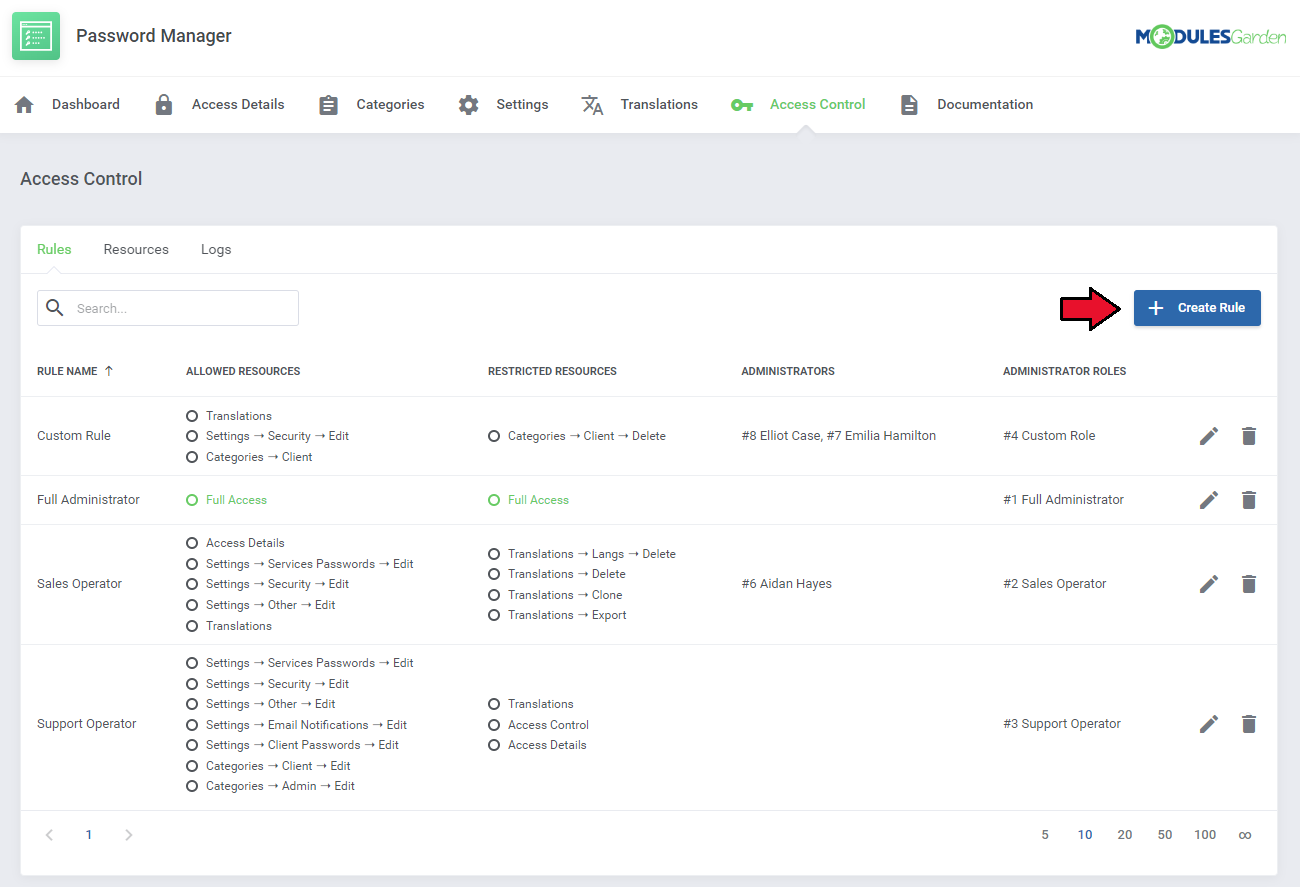
Task: Open the Logs tab
Action: pyautogui.click(x=216, y=250)
